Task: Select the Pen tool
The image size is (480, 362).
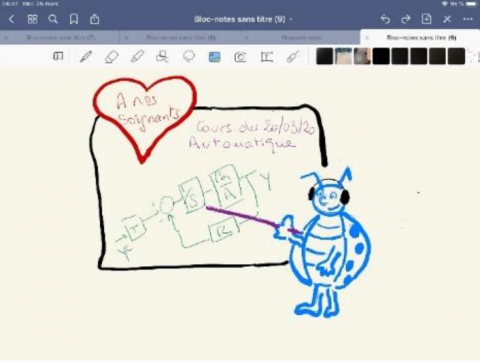Action: point(86,57)
